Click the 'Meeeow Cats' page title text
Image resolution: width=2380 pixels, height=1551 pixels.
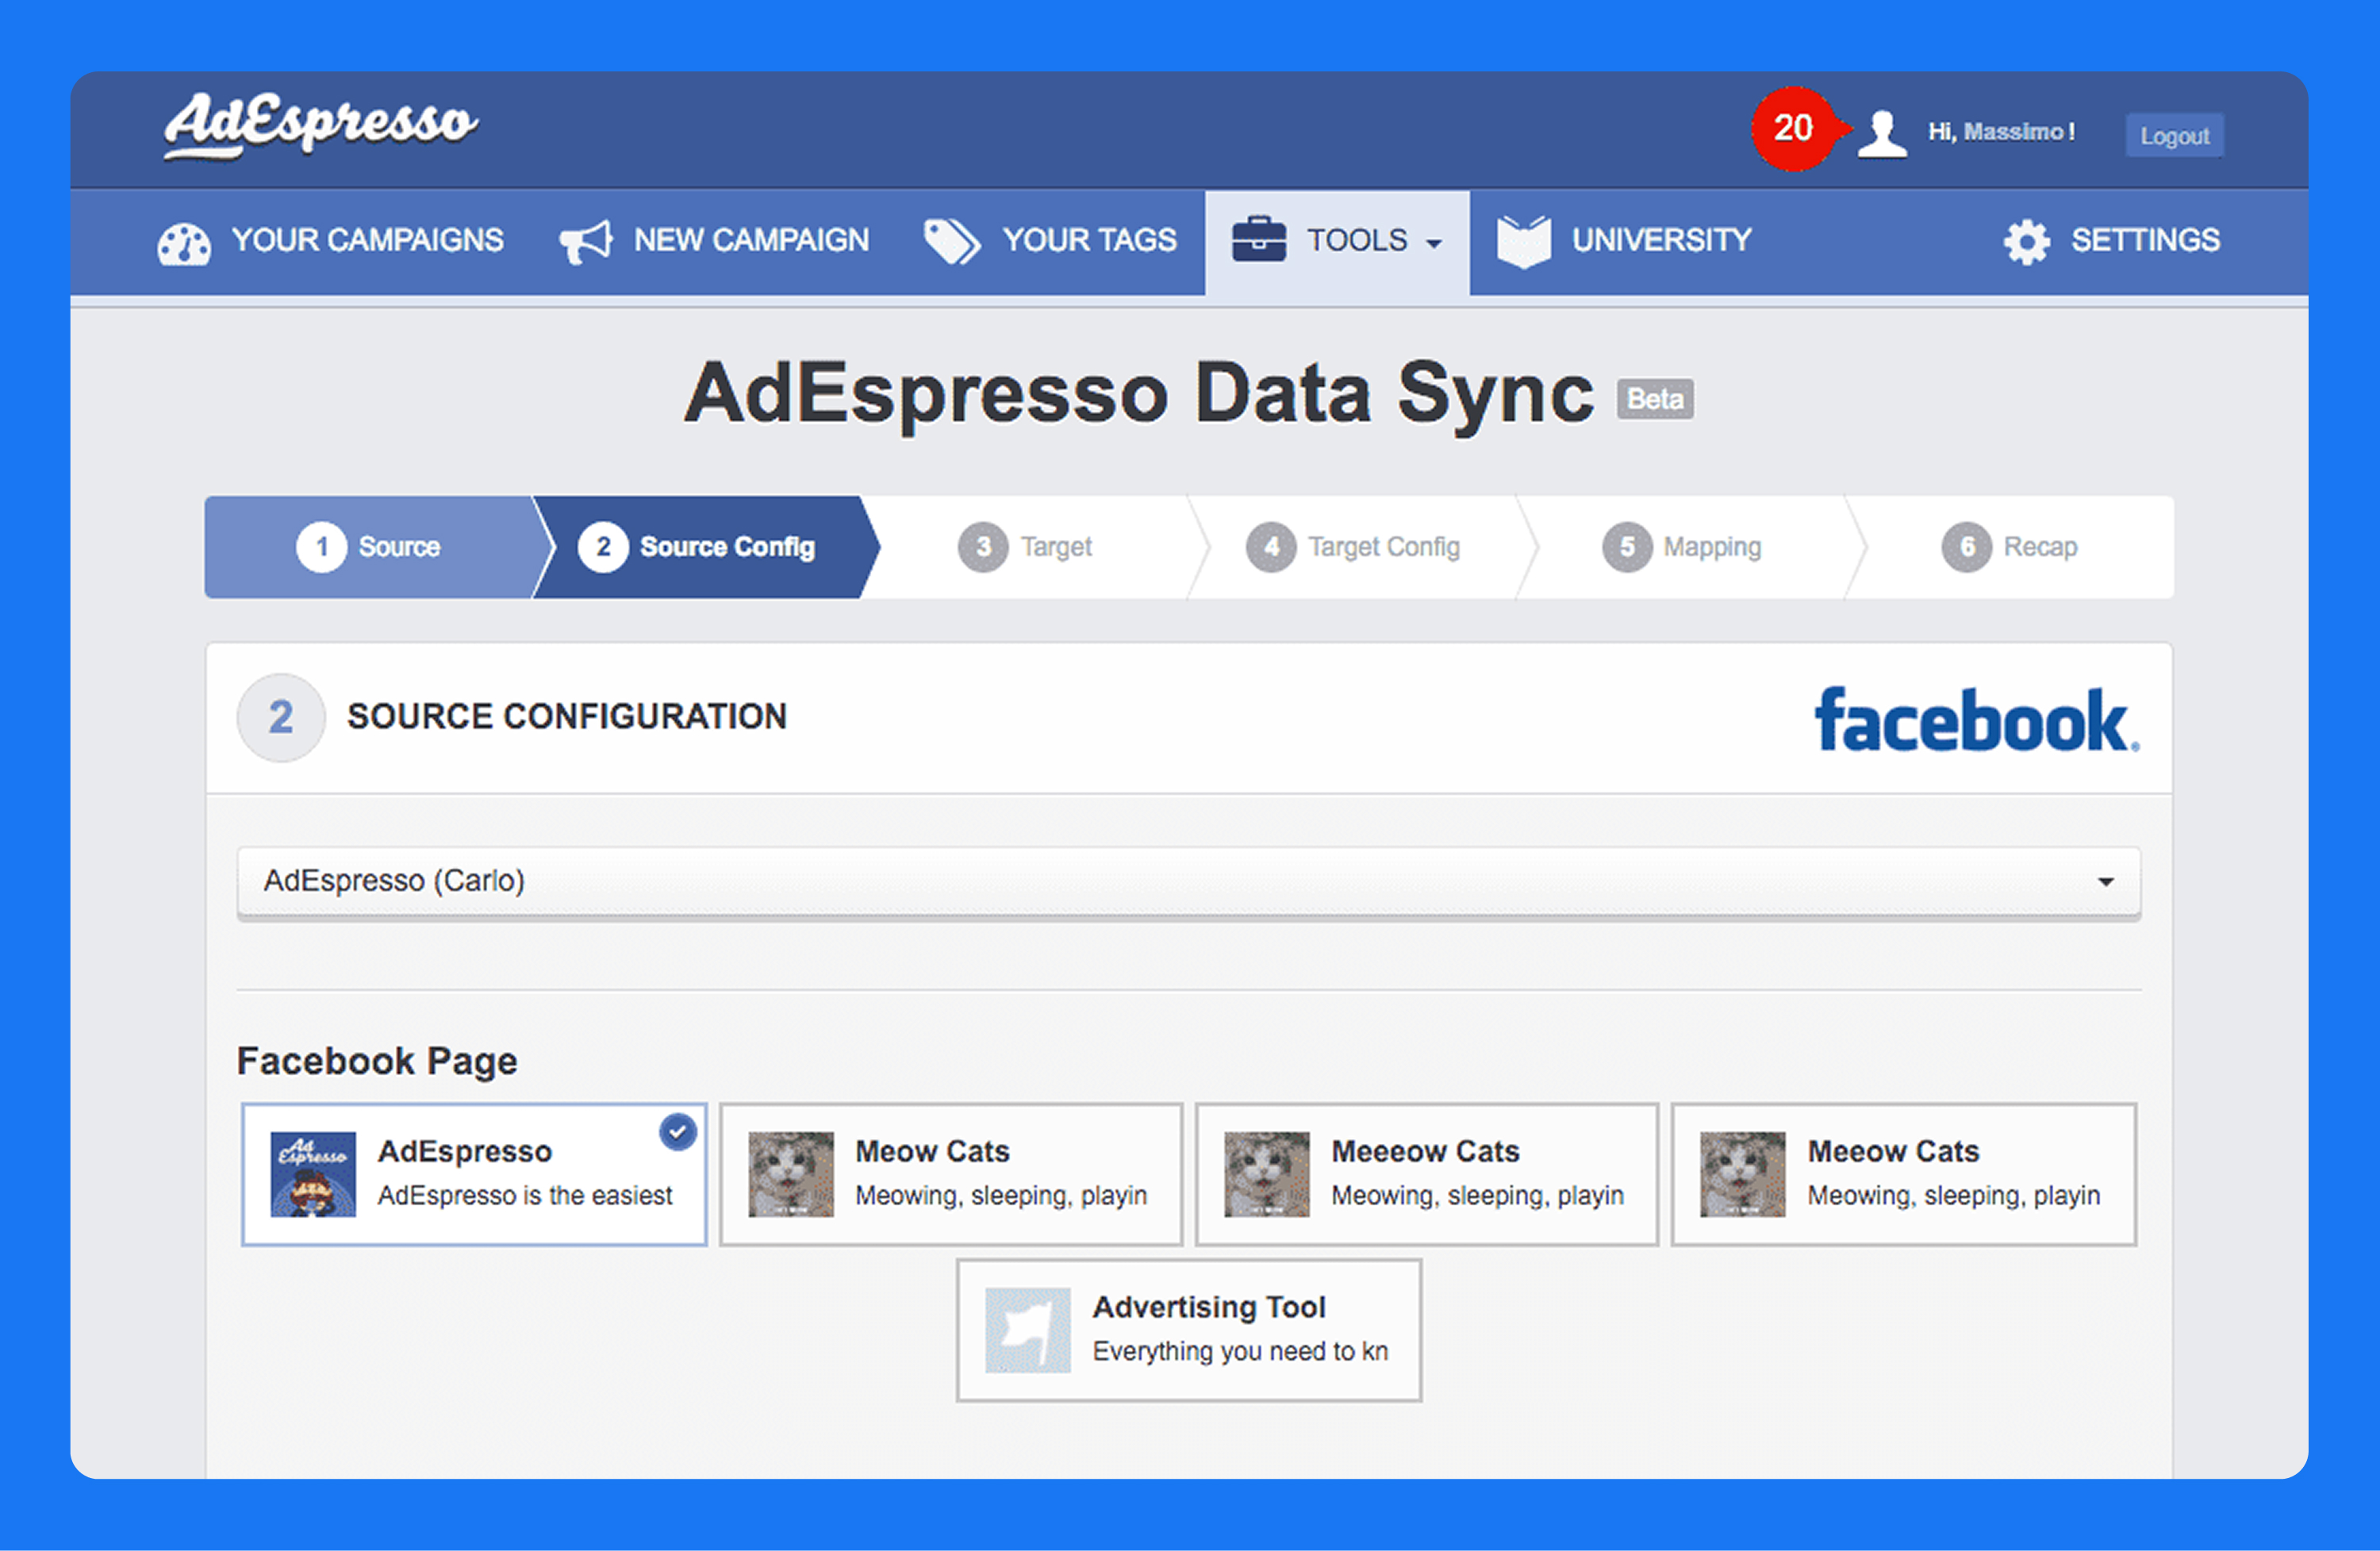[x=1425, y=1151]
